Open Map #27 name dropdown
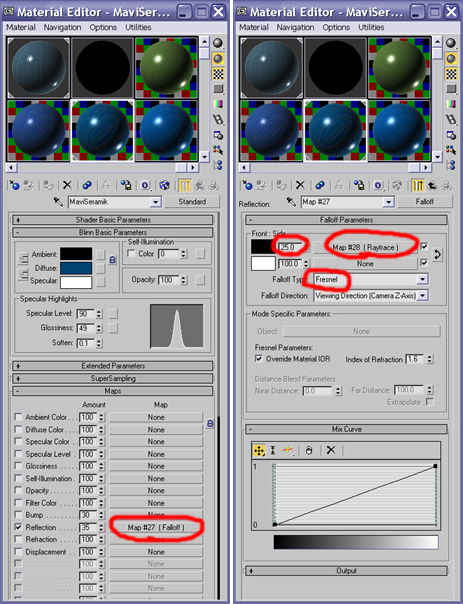 coord(389,202)
